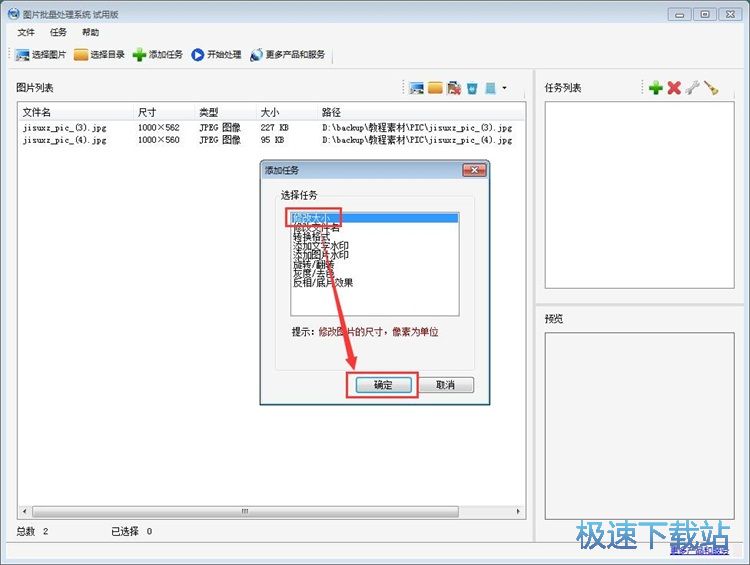
Task: Click the wrench edit-task icon
Action: [x=692, y=88]
